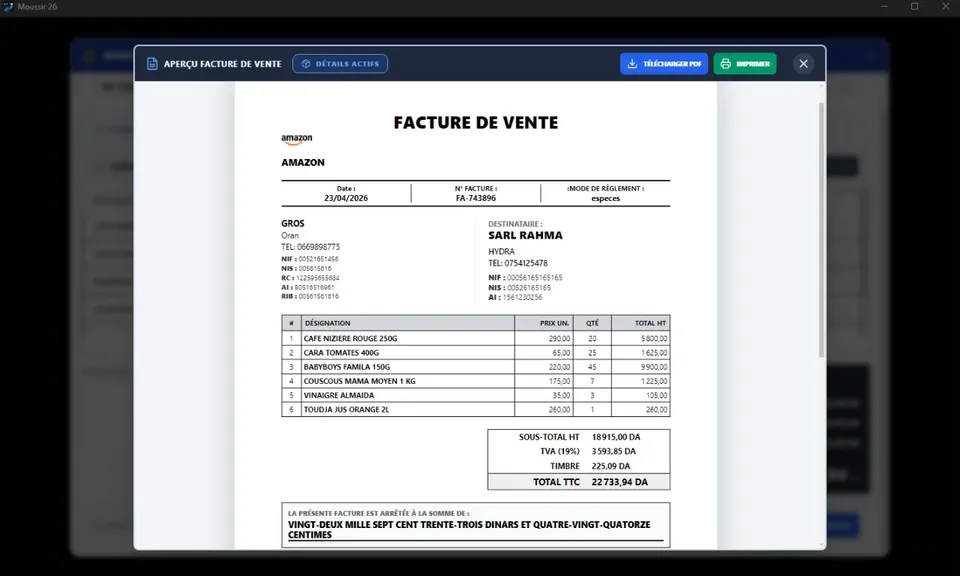Click the Moussir 26 app icon in title bar
This screenshot has height=576, width=960.
[x=8, y=6]
